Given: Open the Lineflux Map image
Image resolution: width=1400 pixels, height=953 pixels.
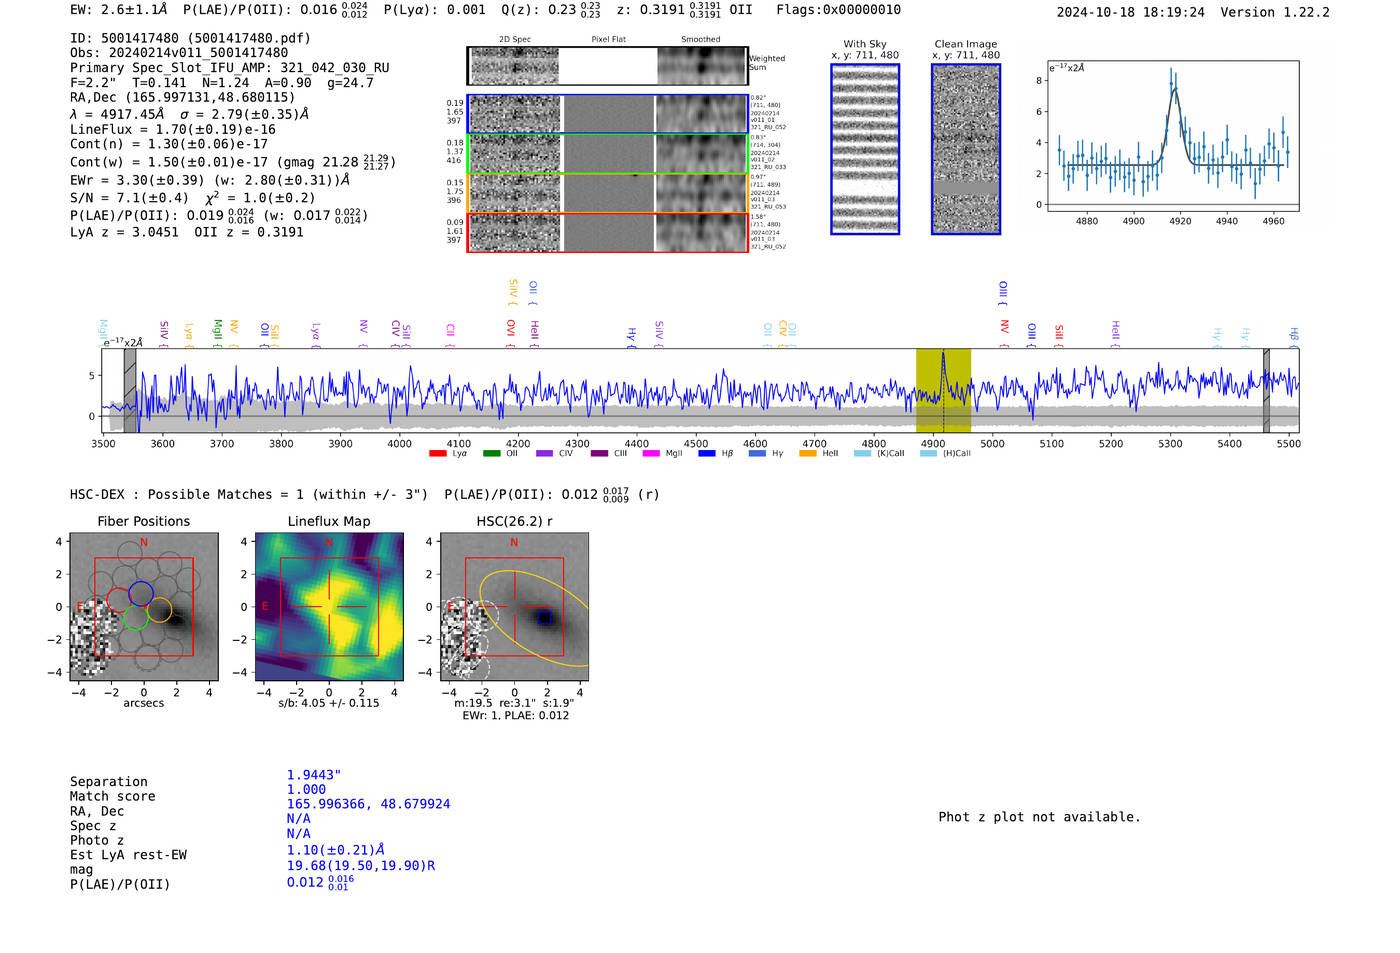Looking at the screenshot, I should [x=329, y=607].
